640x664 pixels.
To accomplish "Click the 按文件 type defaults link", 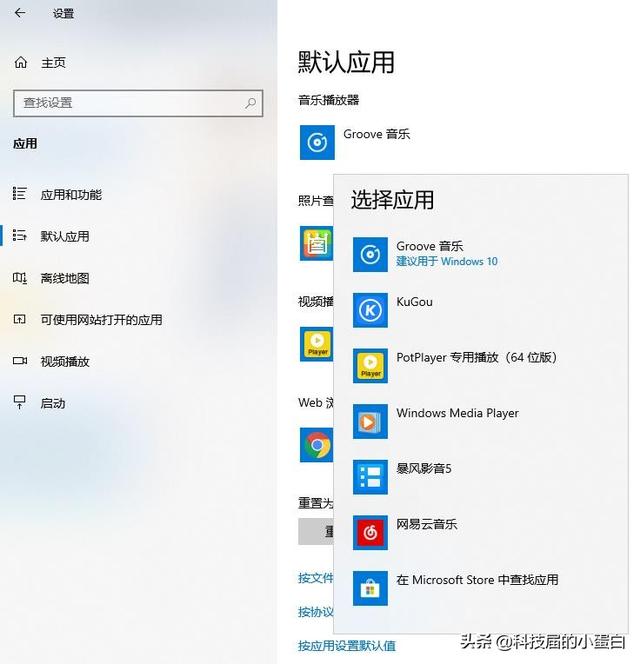I will pyautogui.click(x=316, y=578).
